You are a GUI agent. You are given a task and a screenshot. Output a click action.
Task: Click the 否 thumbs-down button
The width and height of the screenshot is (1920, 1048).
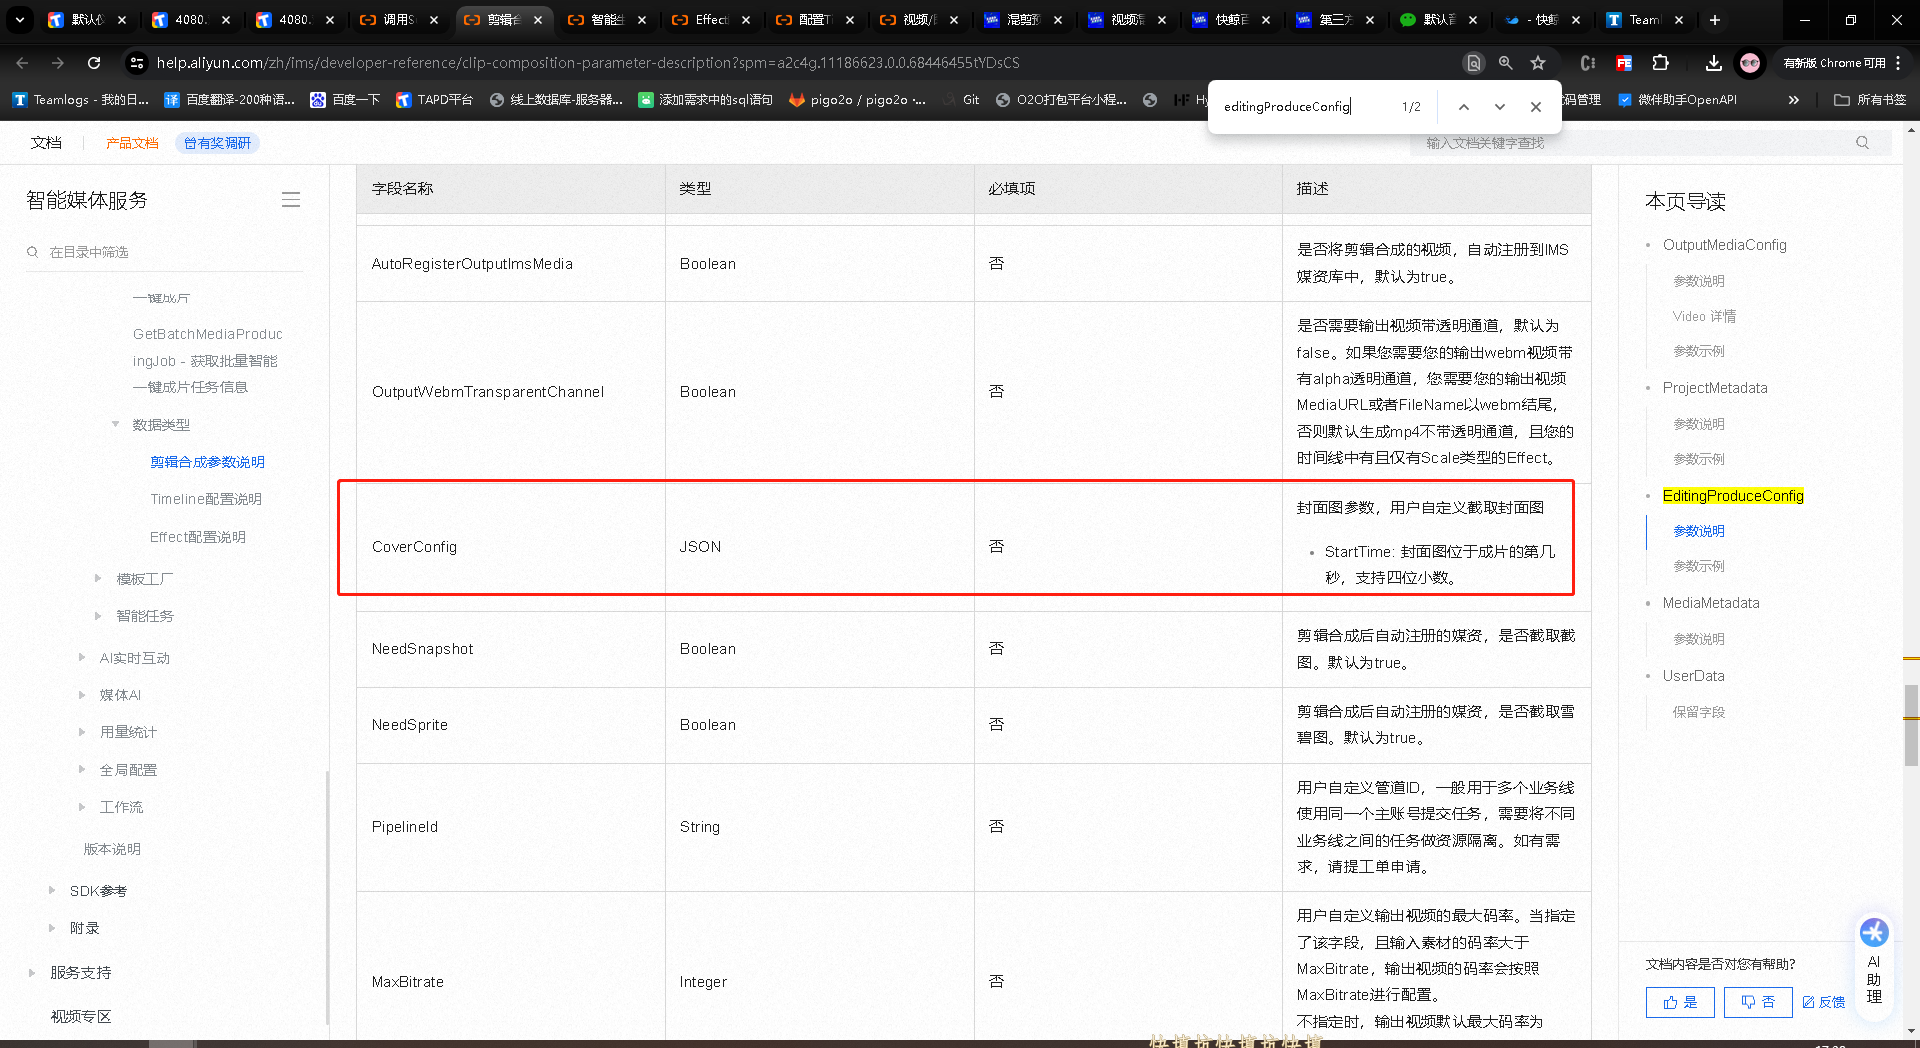point(1757,1002)
